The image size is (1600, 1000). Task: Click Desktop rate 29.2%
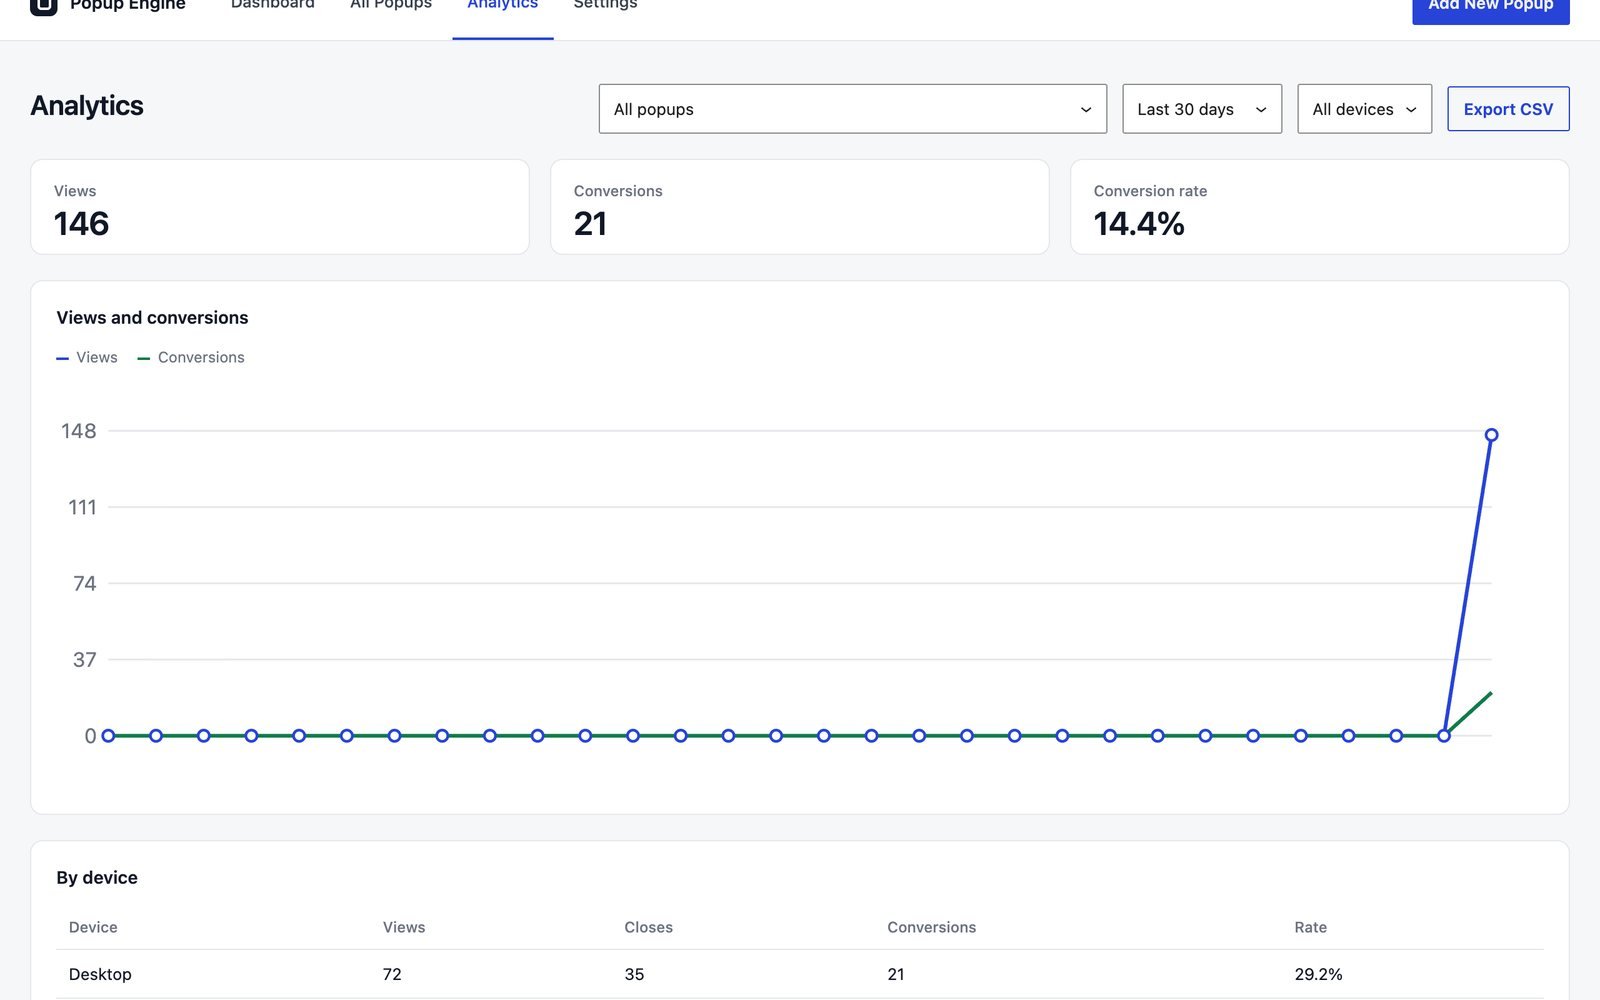click(x=1318, y=974)
